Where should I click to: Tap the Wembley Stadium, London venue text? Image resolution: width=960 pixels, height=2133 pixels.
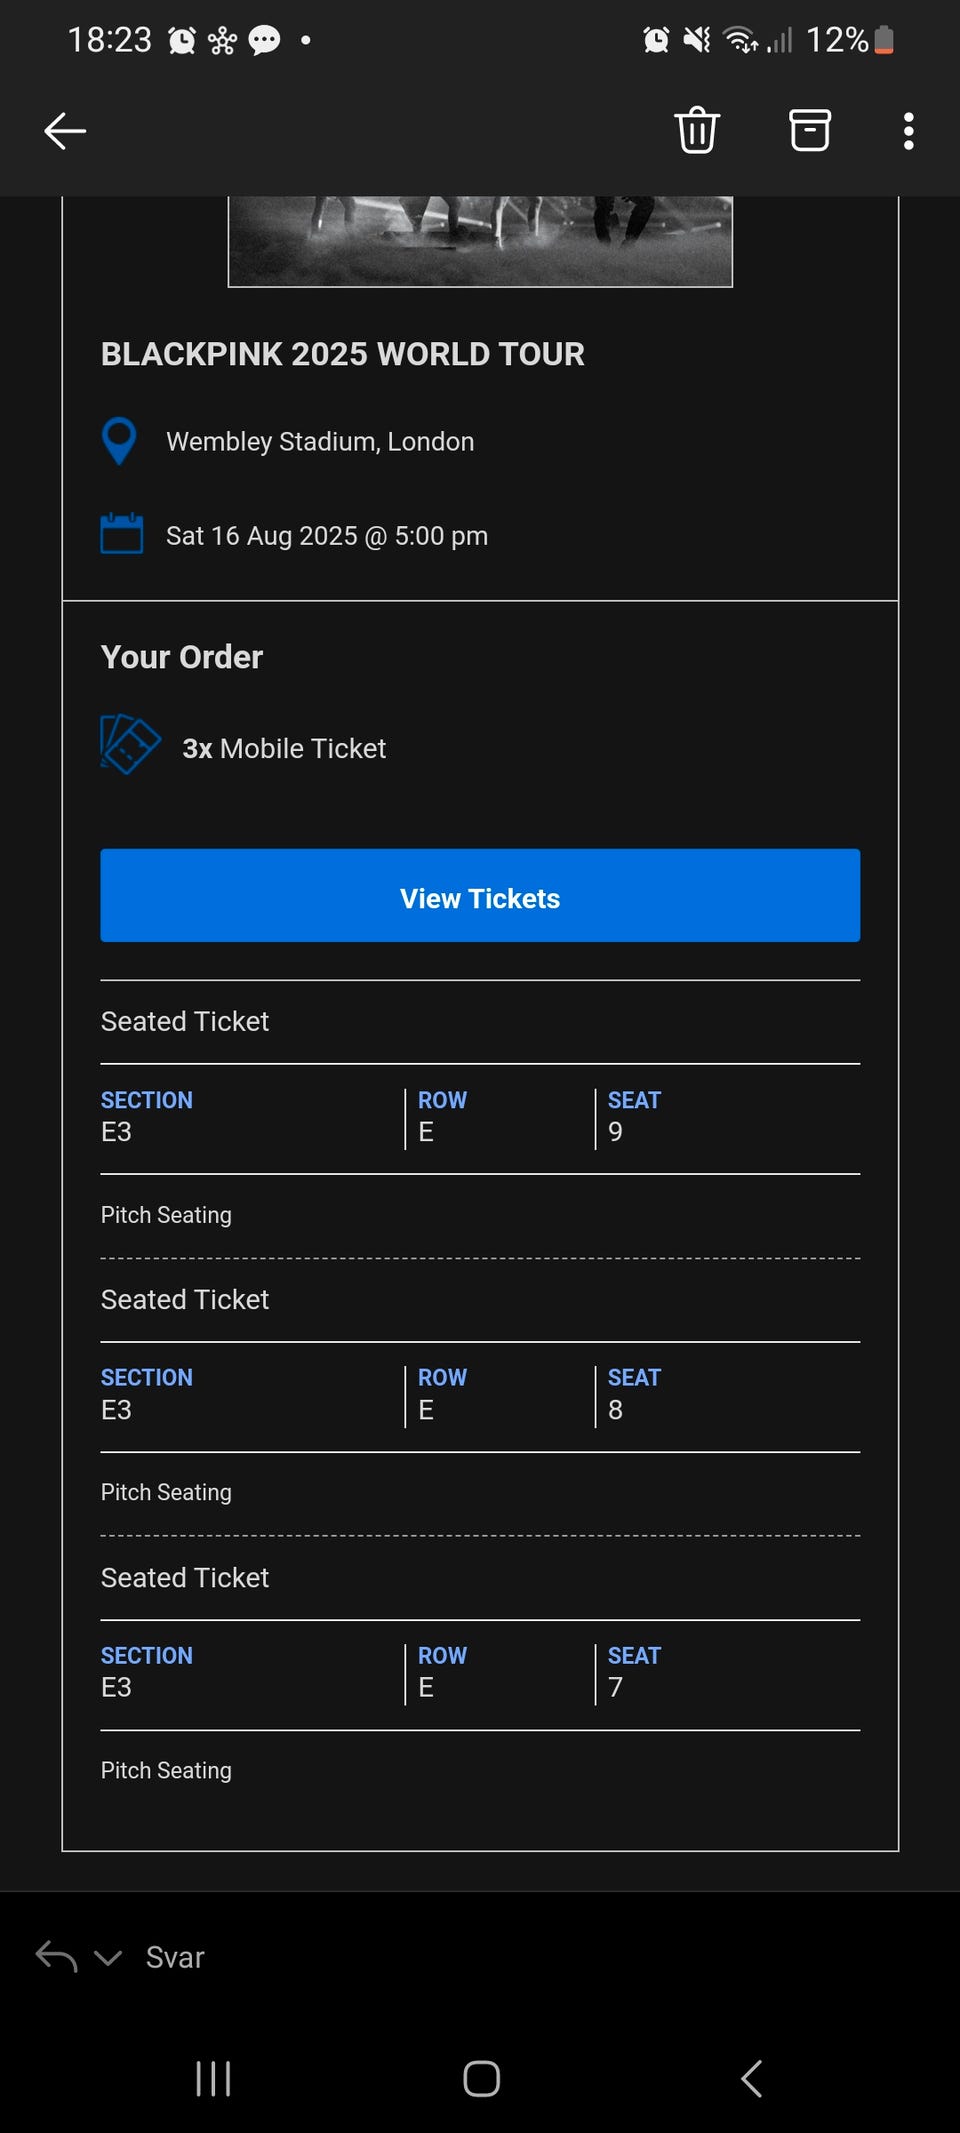pos(320,442)
